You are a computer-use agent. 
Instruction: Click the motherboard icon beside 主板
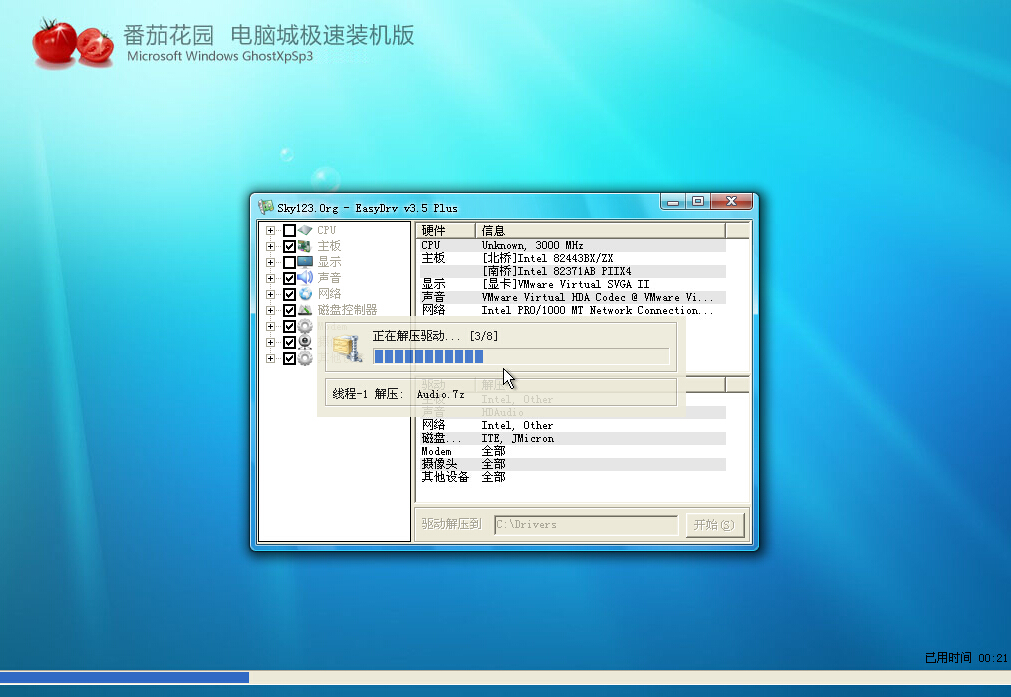click(305, 246)
